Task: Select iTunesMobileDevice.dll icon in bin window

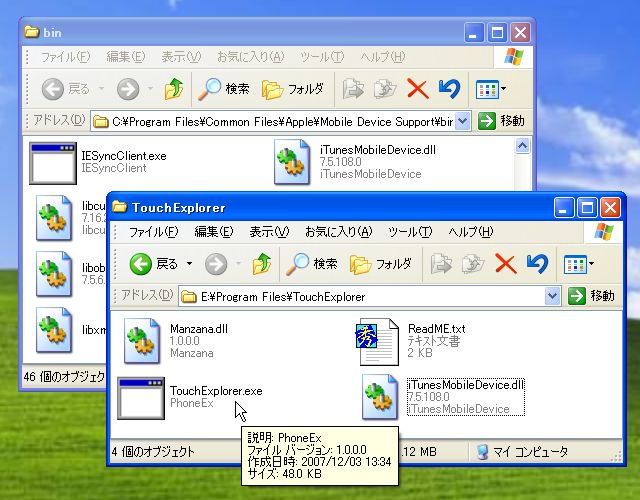Action: [x=292, y=162]
